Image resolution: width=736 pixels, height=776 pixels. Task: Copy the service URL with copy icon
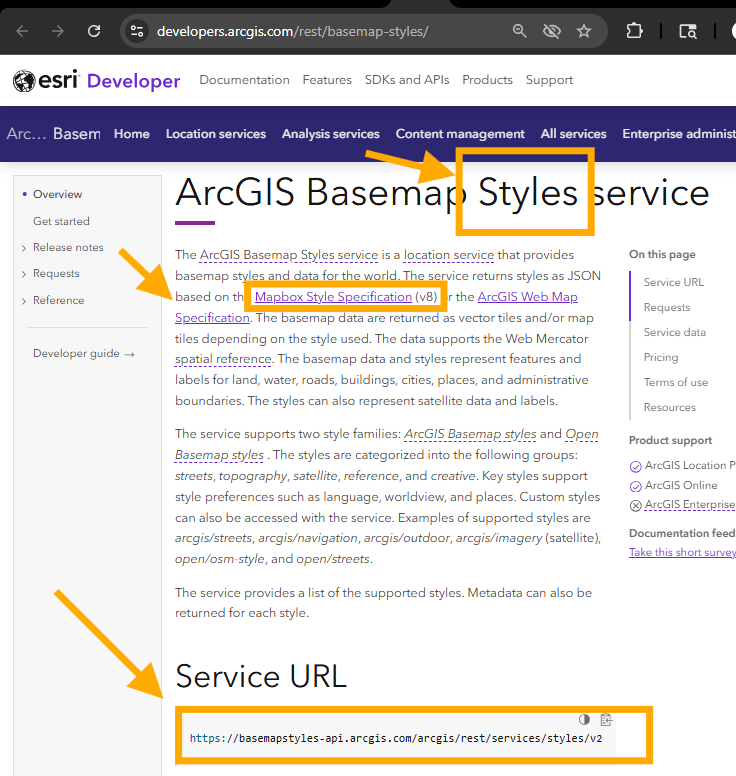click(606, 720)
